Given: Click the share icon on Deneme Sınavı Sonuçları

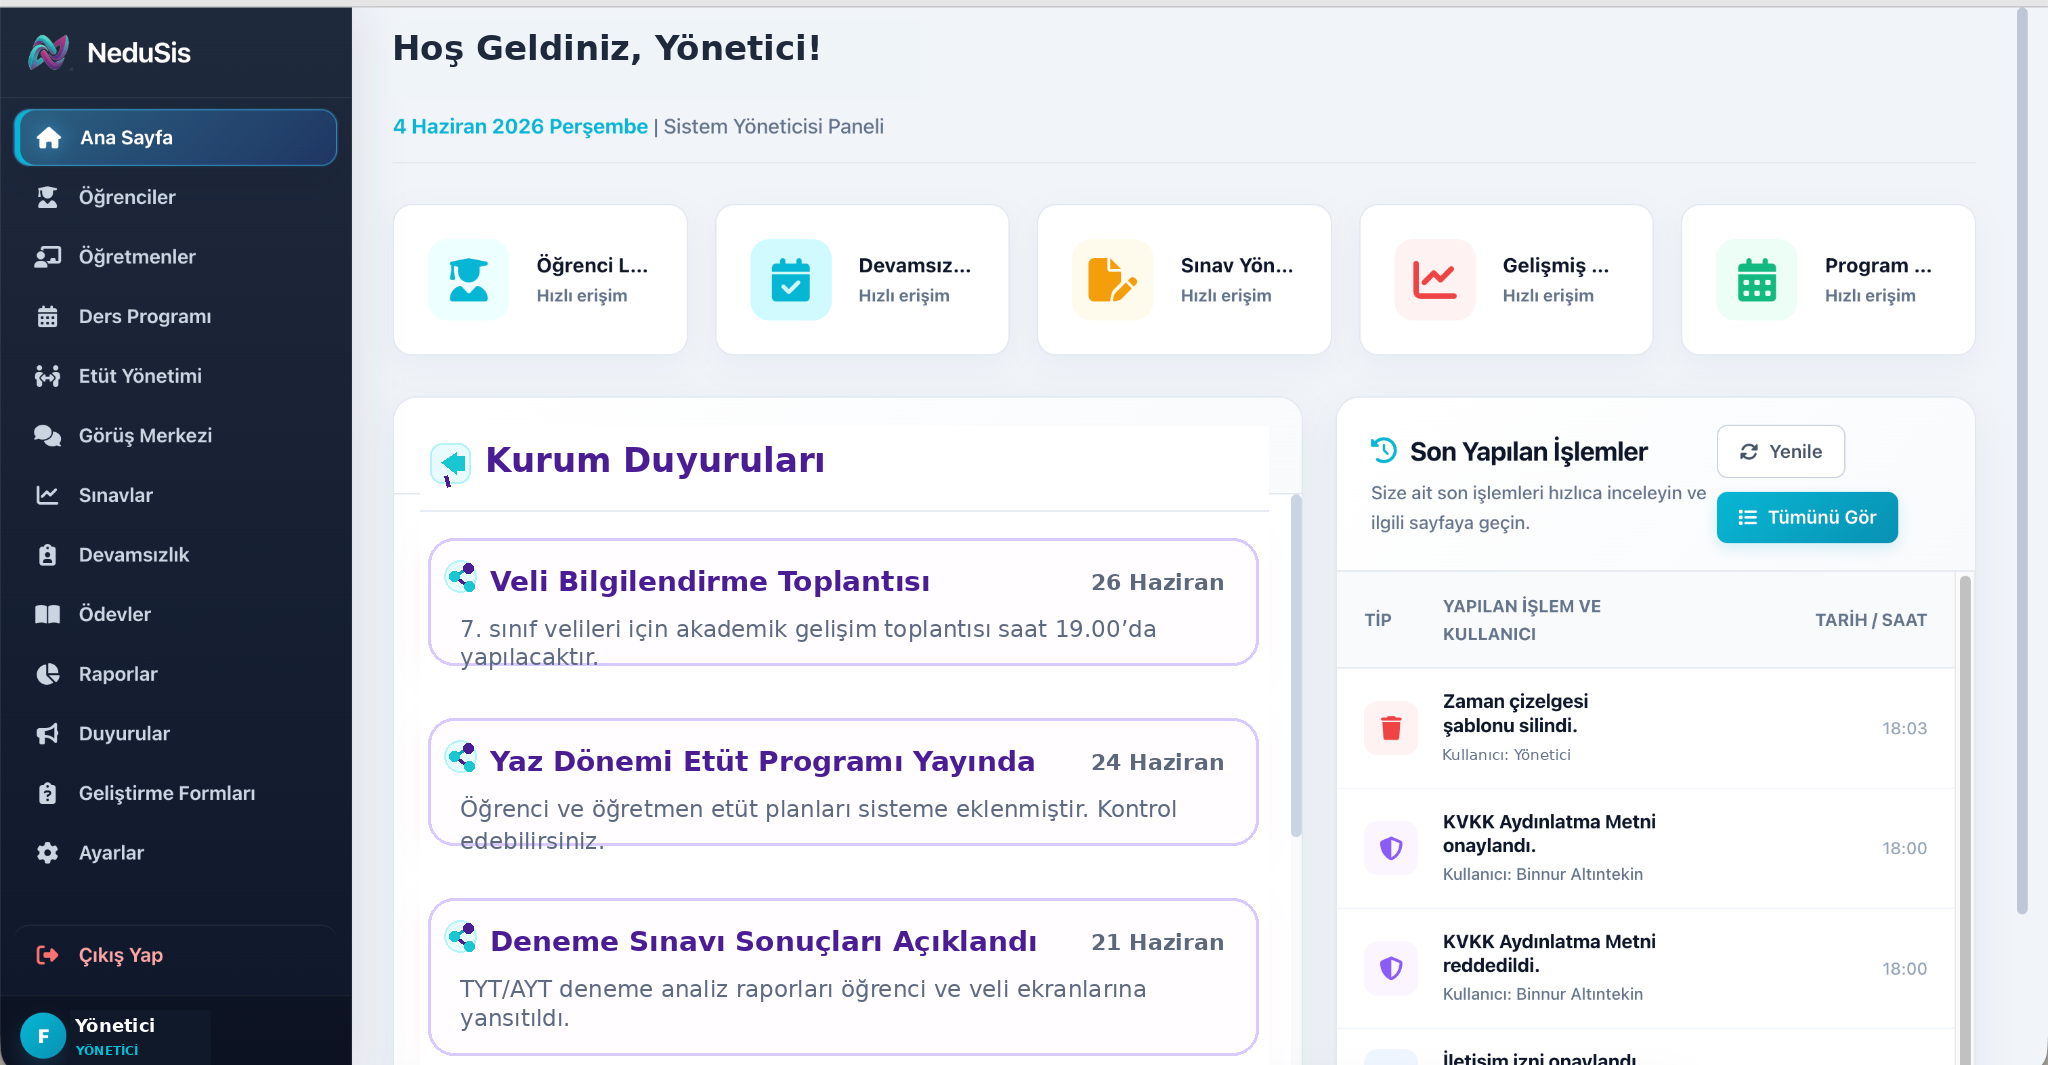Looking at the screenshot, I should (461, 937).
